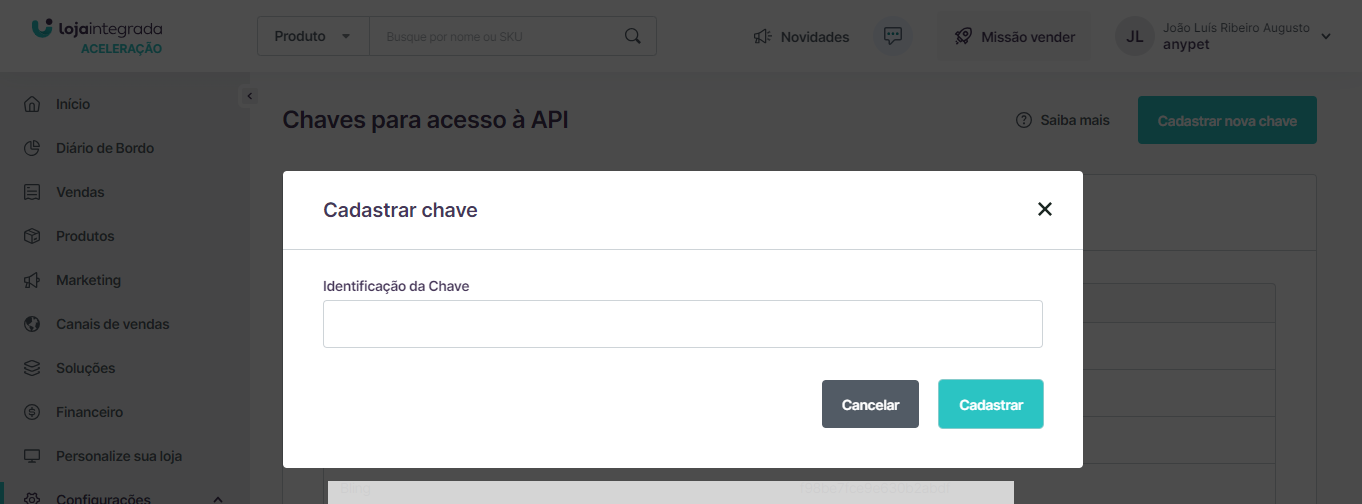Screen dimensions: 1362x504
Task: Click the Cadastrar button
Action: [x=990, y=404]
